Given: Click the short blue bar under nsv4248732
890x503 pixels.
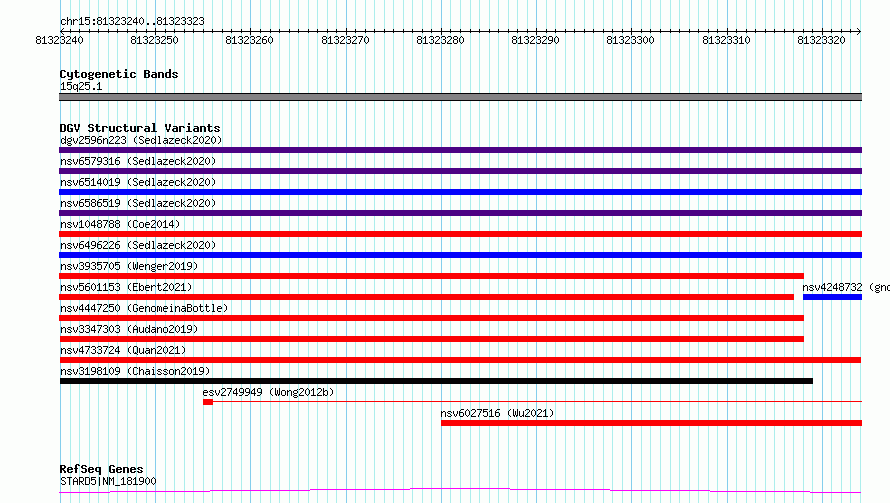Looking at the screenshot, I should [x=833, y=297].
